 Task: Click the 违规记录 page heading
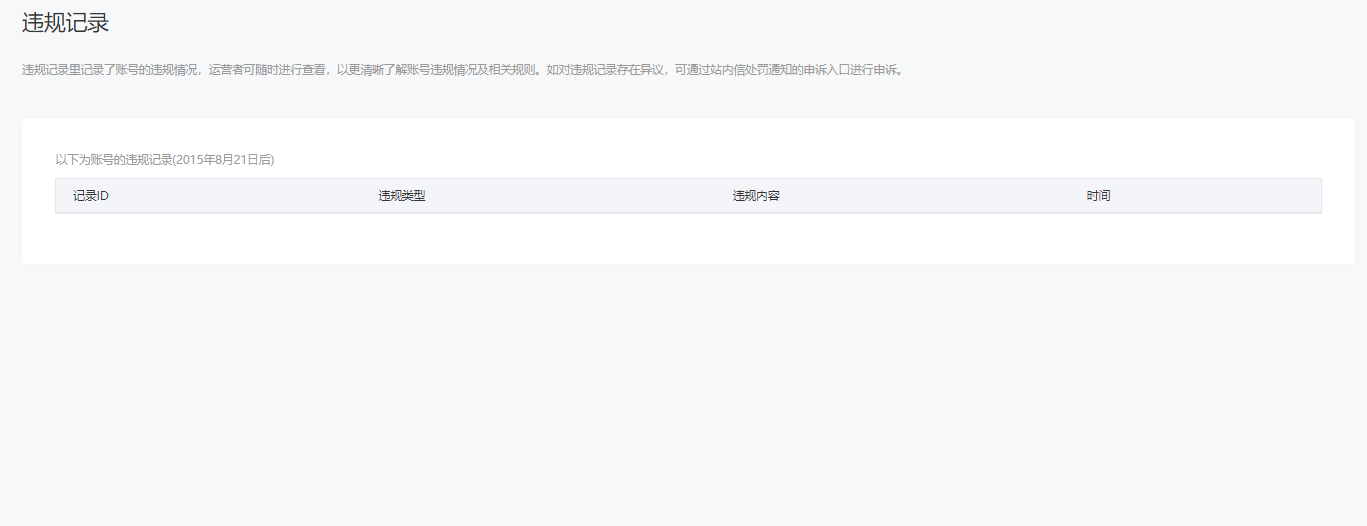tap(65, 22)
